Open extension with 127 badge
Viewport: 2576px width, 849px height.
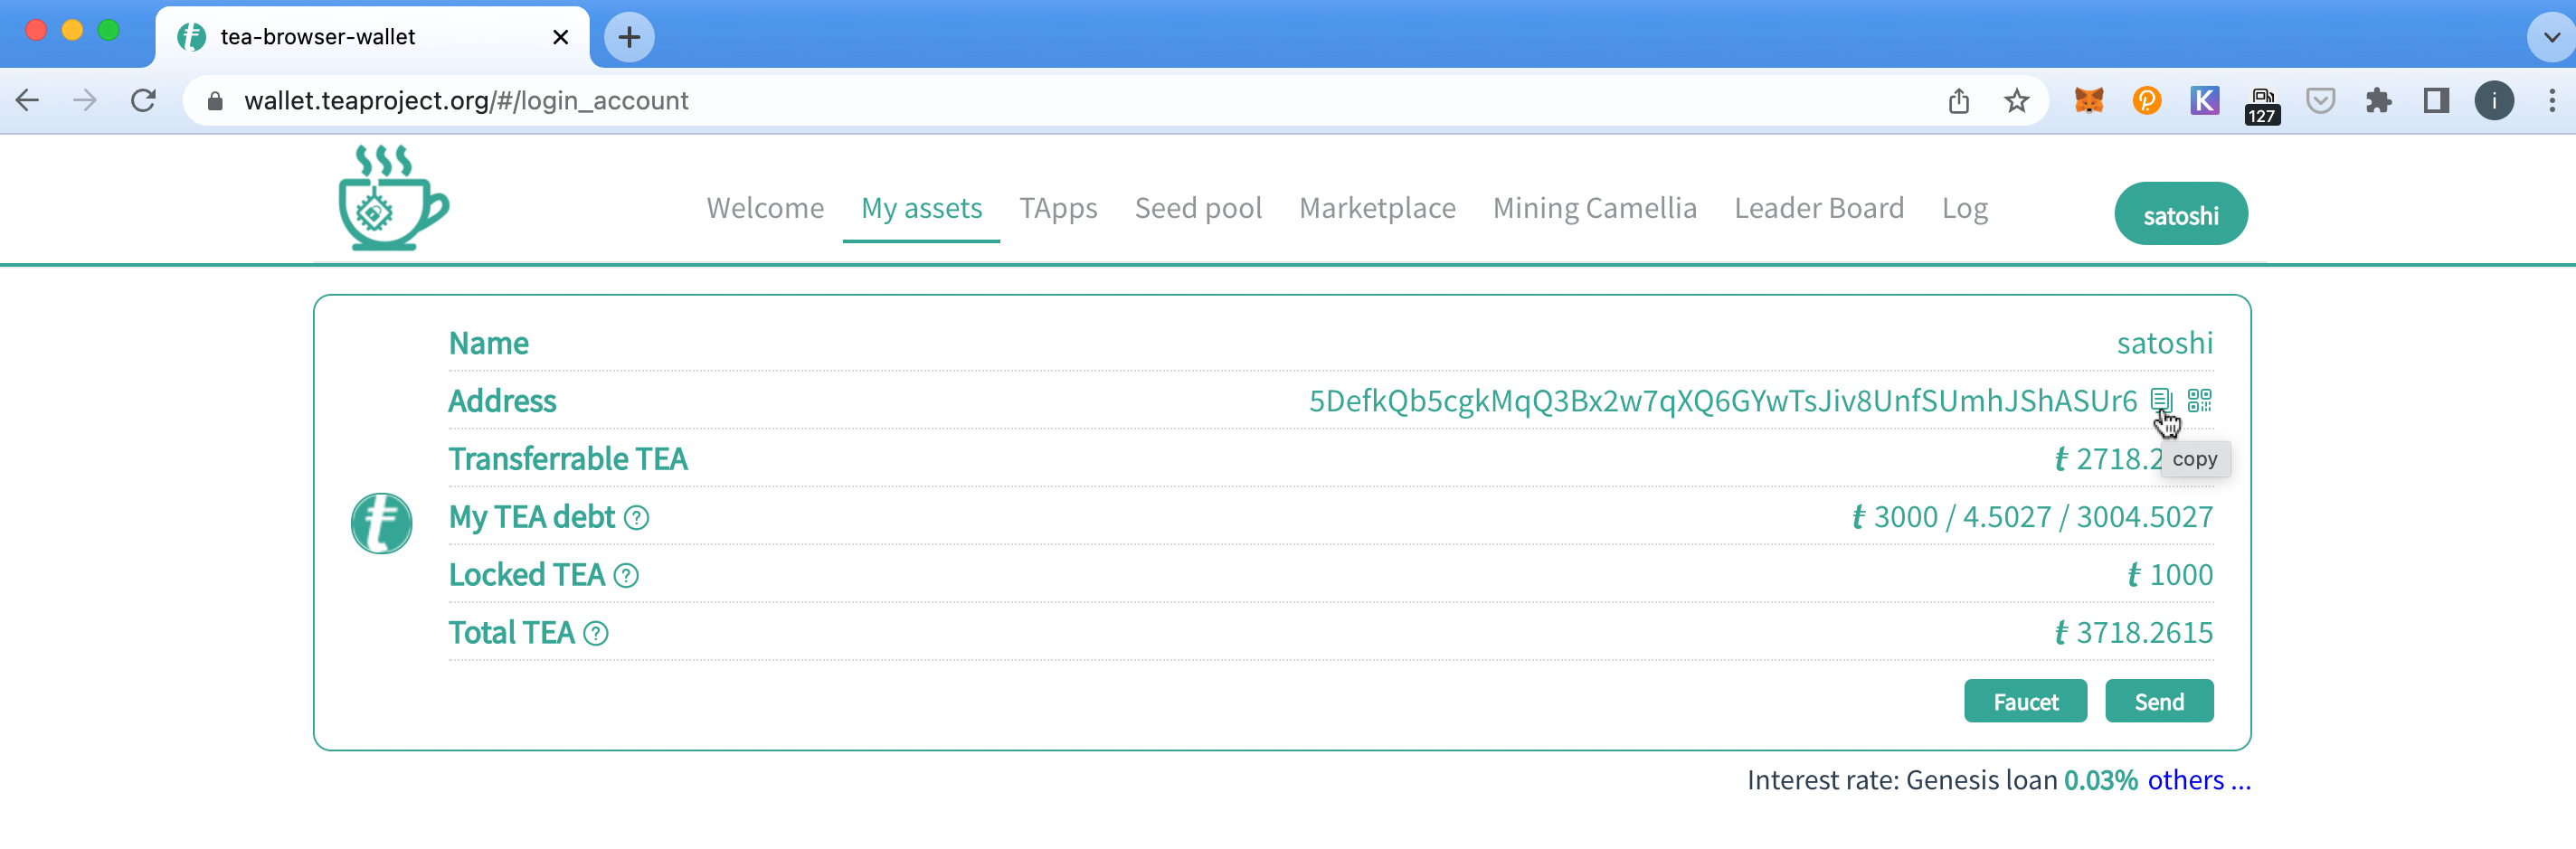2262,105
